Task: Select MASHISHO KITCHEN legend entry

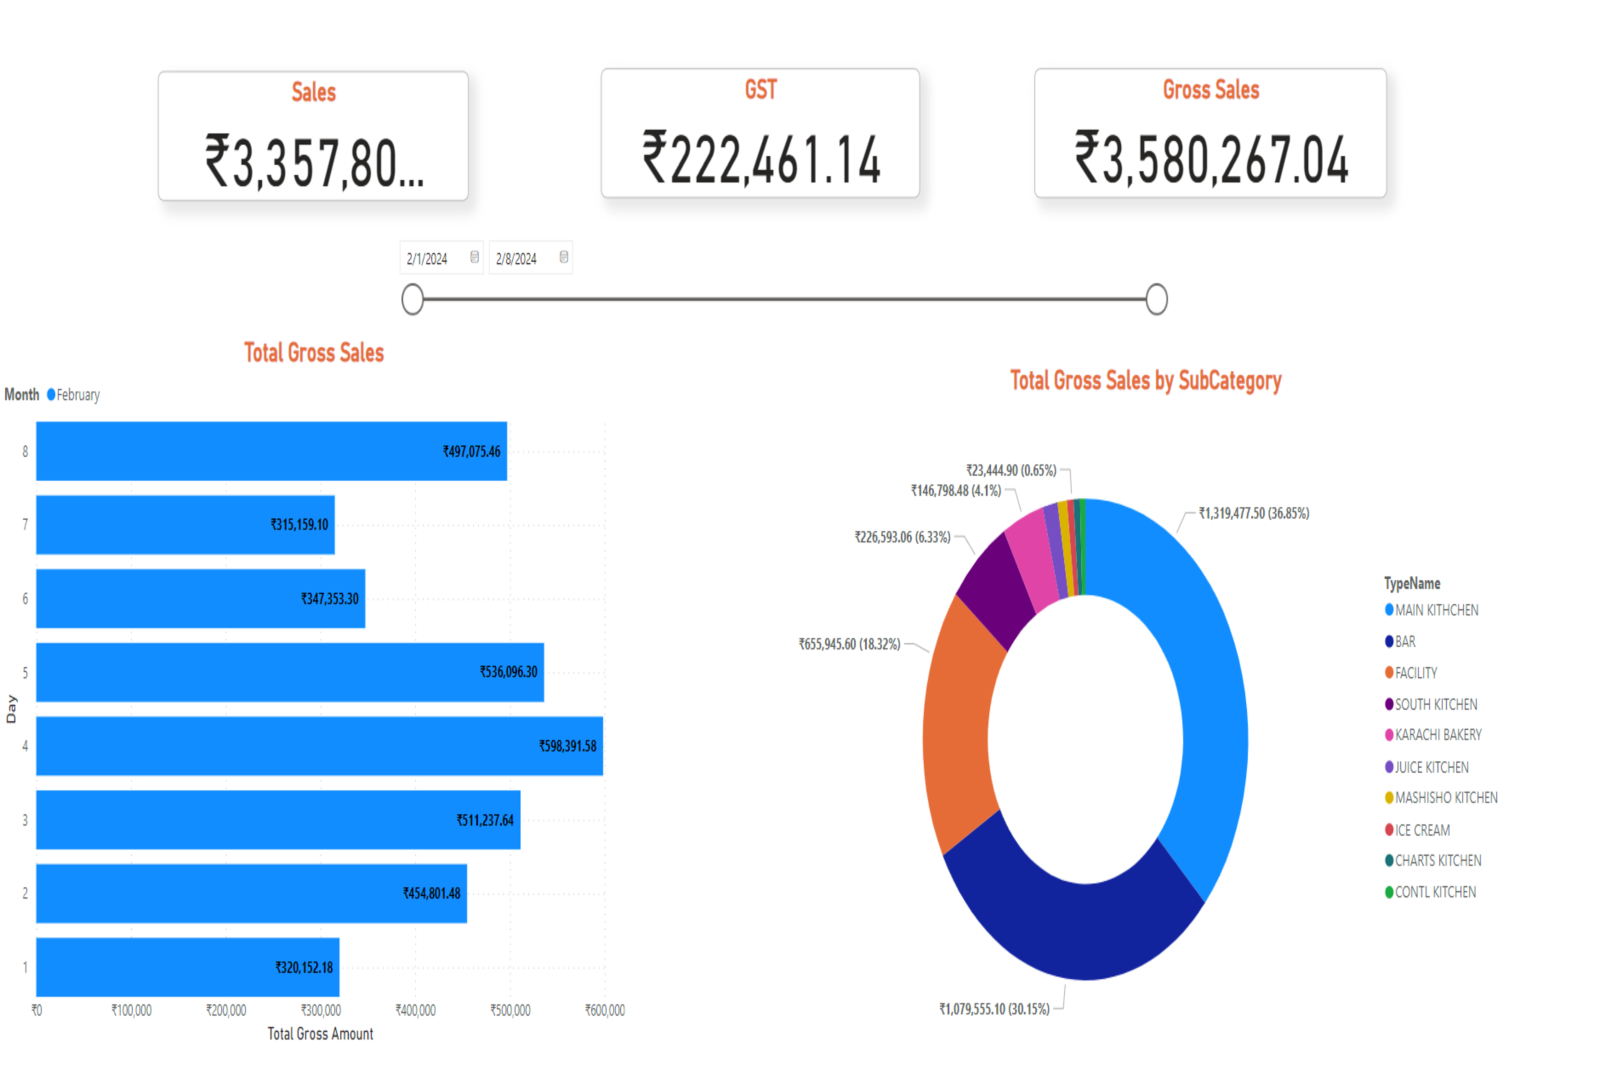Action: [x=1441, y=798]
